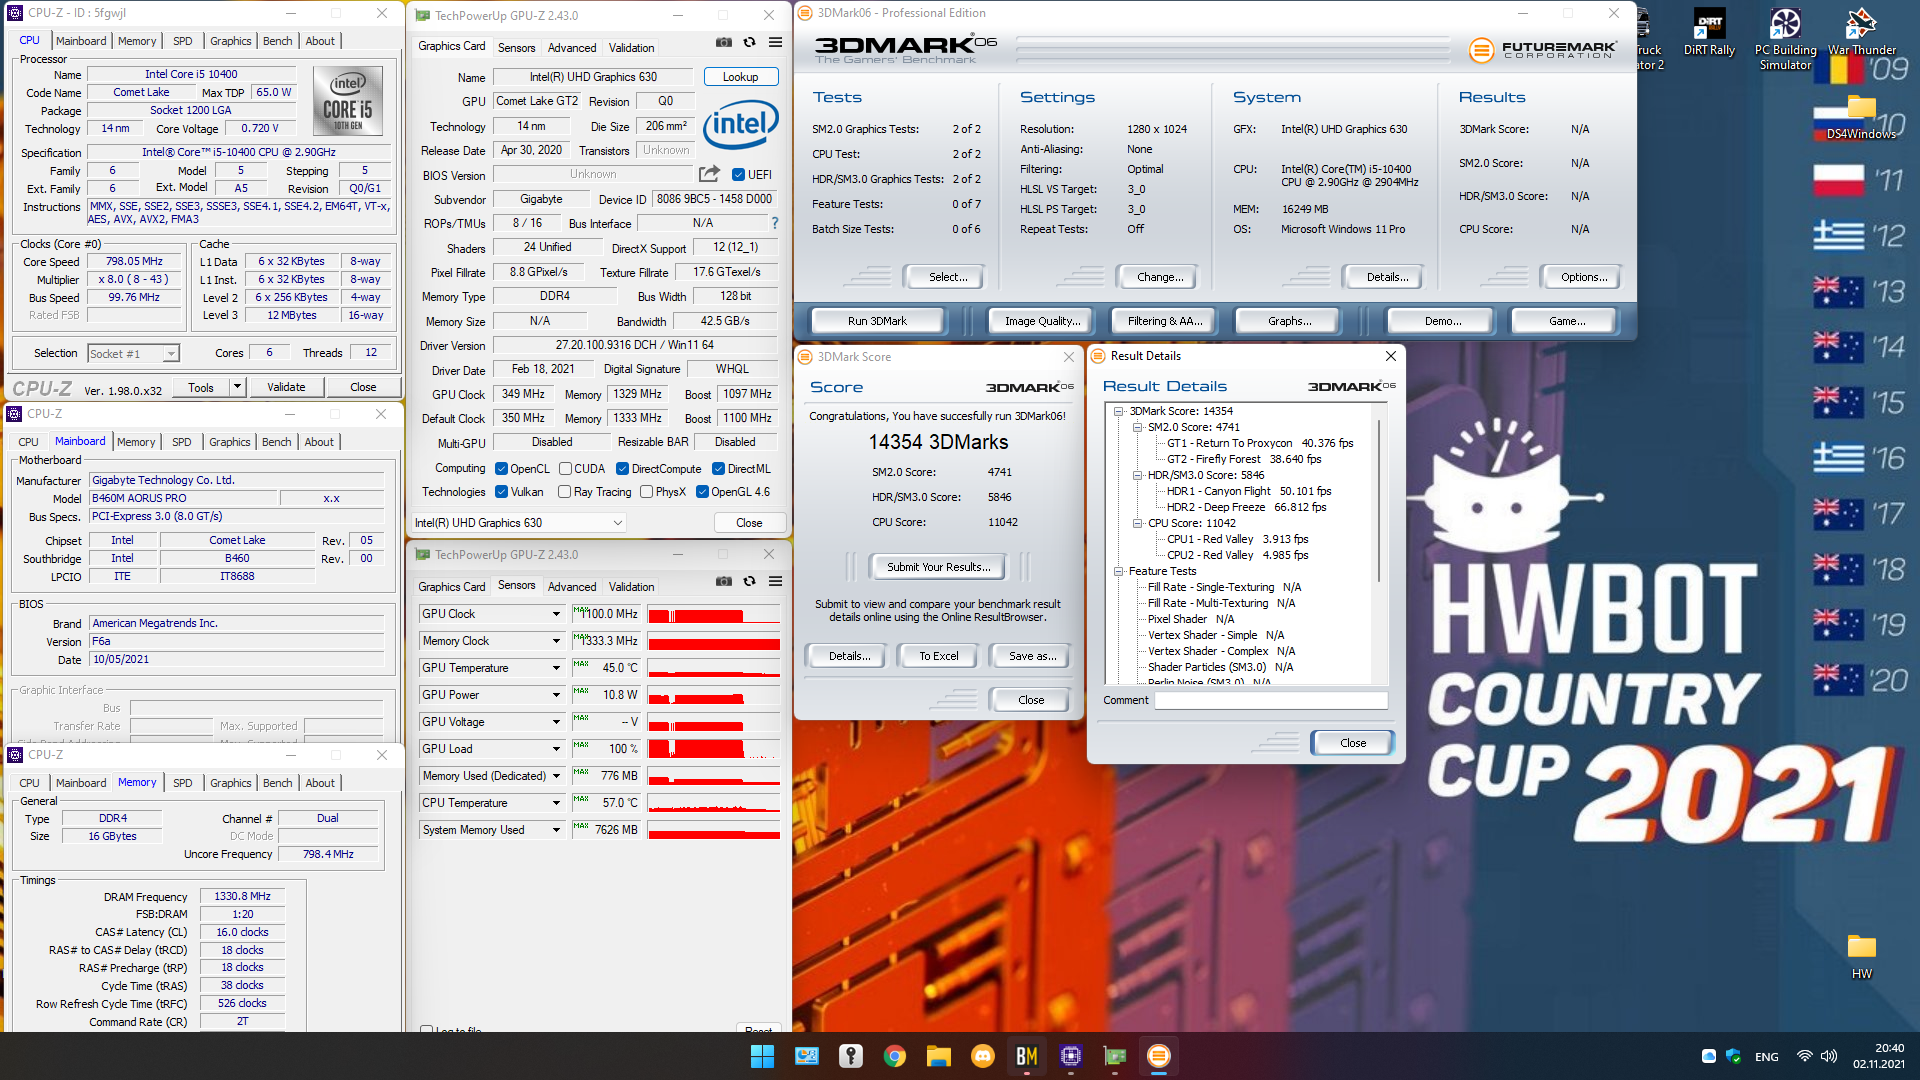Click refresh icon in upper GPU-Z window
This screenshot has width=1920, height=1080.
point(749,43)
